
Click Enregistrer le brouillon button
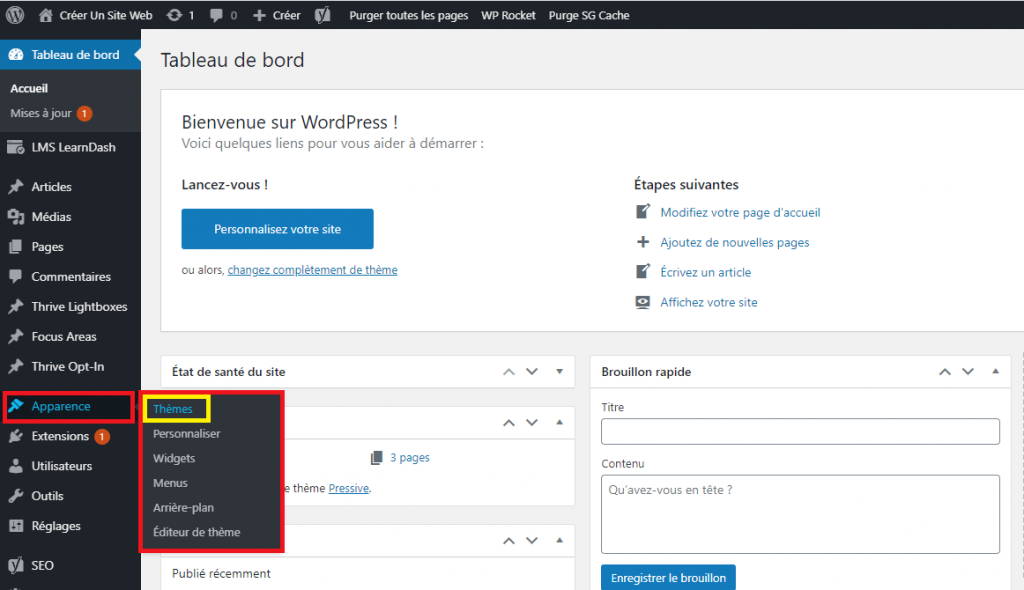(x=668, y=578)
